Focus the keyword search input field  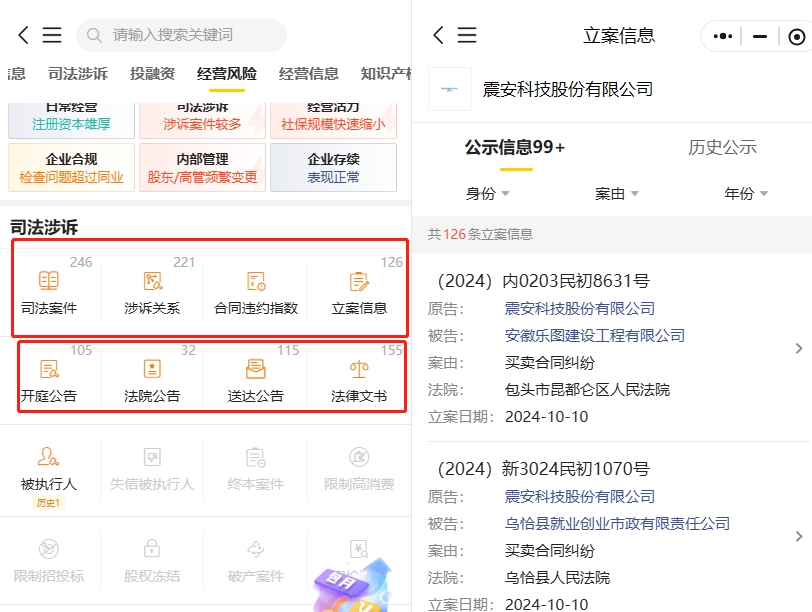(x=181, y=35)
